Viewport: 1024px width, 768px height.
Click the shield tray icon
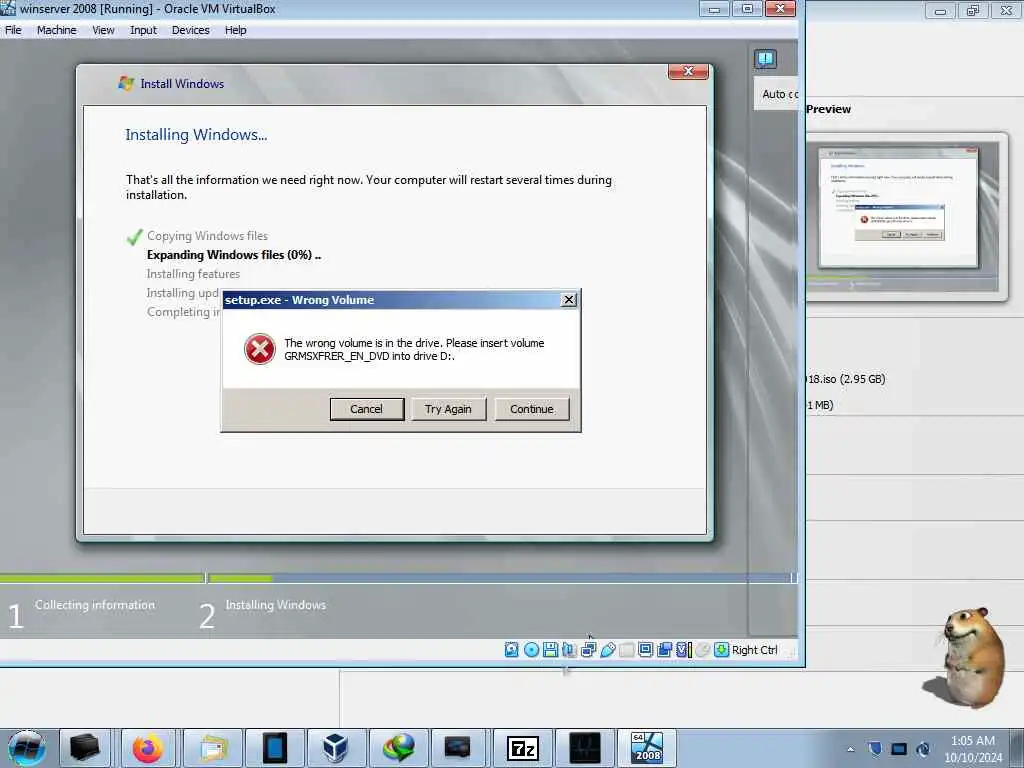pyautogui.click(x=874, y=749)
